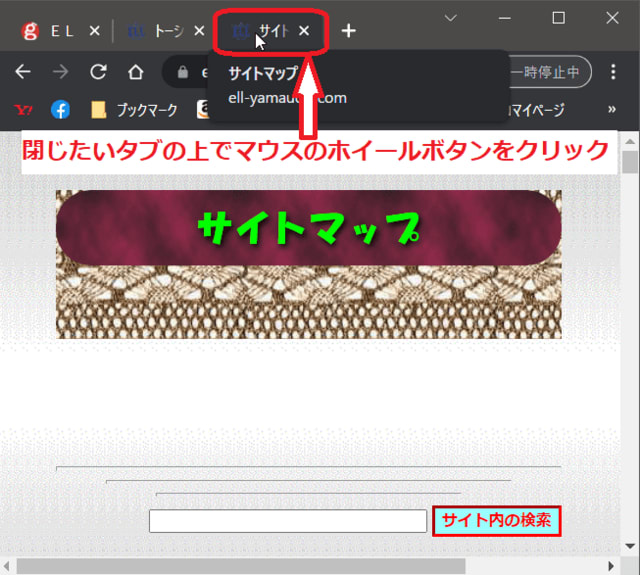
Task: Show hidden bookmarks with overflow chevron
Action: click(x=612, y=109)
